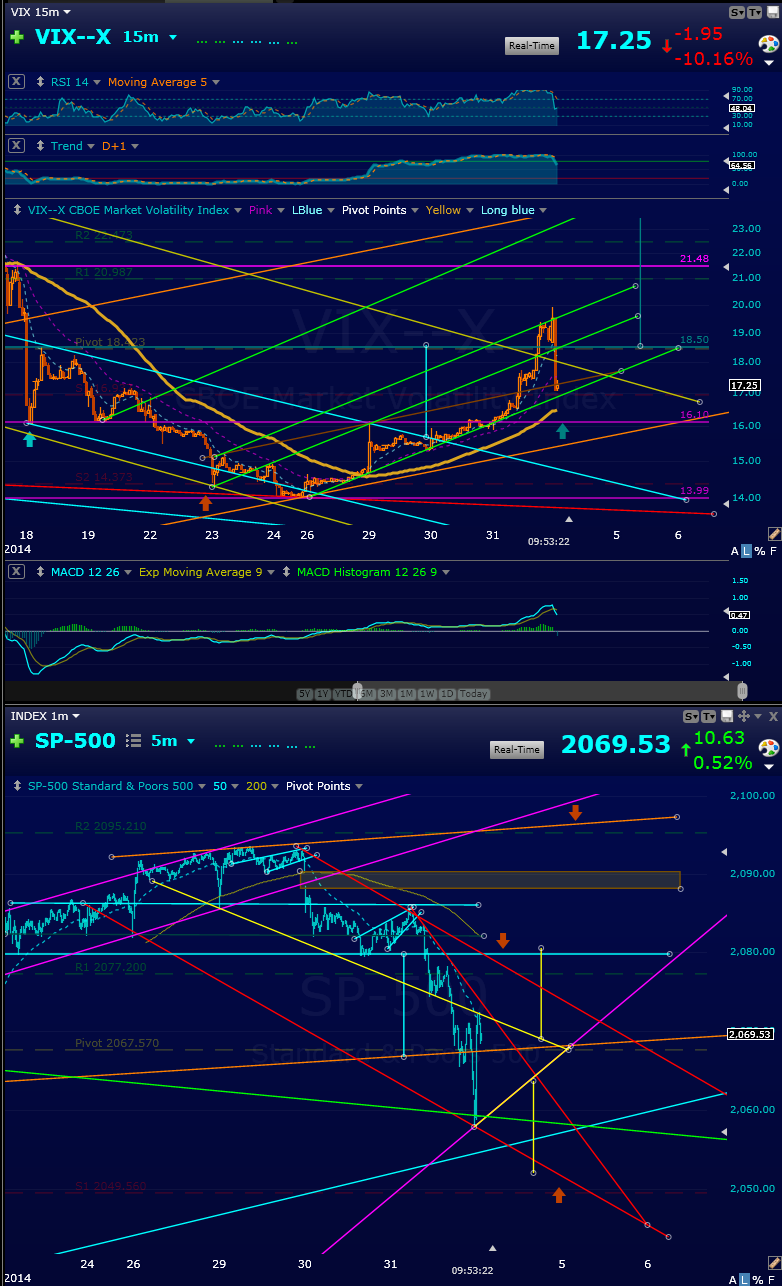The width and height of the screenshot is (782, 1286).
Task: Close the MACD pane with X
Action: (x=16, y=572)
